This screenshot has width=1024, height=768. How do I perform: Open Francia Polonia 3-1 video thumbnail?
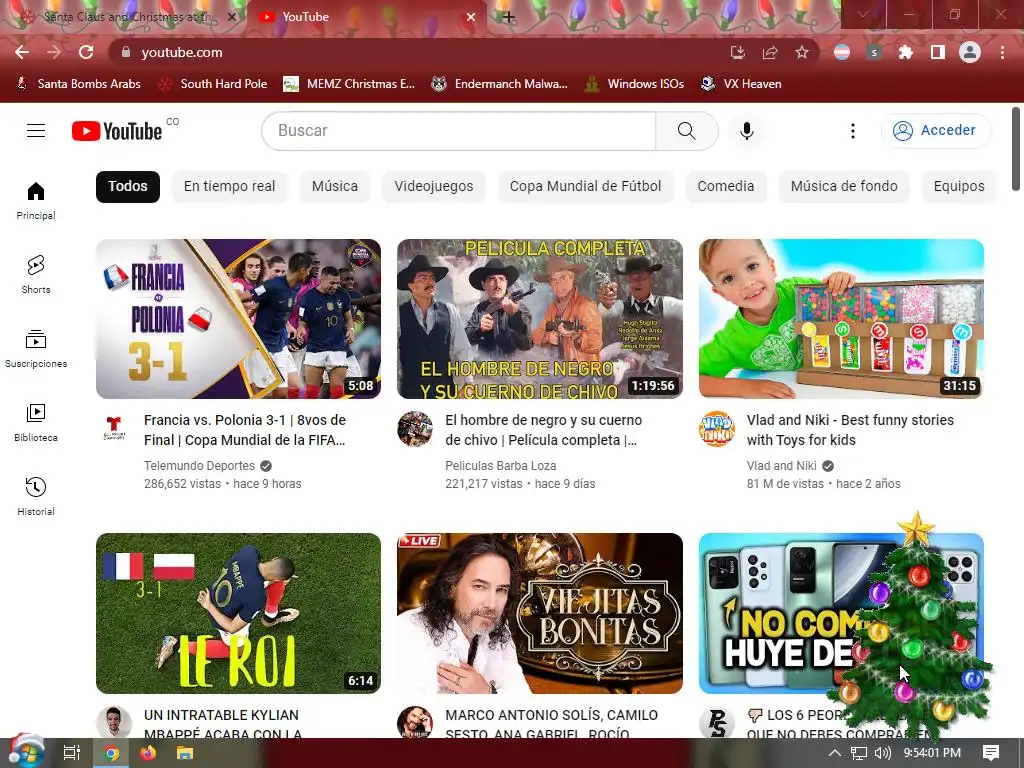tap(238, 319)
